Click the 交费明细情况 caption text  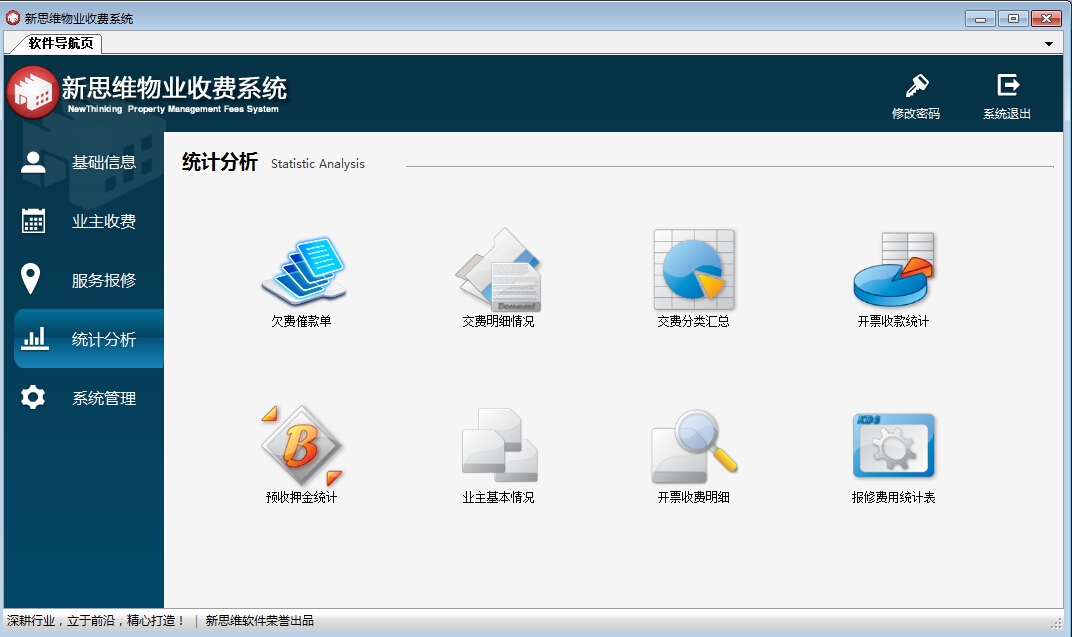pos(498,321)
